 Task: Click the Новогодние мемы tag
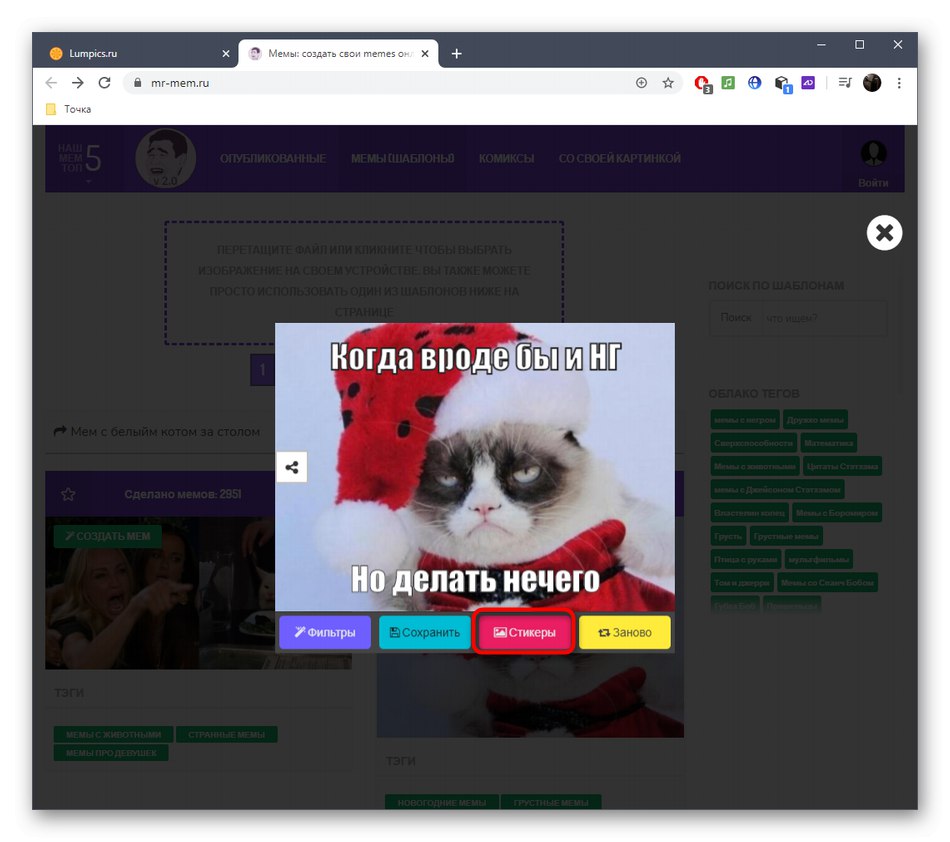tap(442, 802)
